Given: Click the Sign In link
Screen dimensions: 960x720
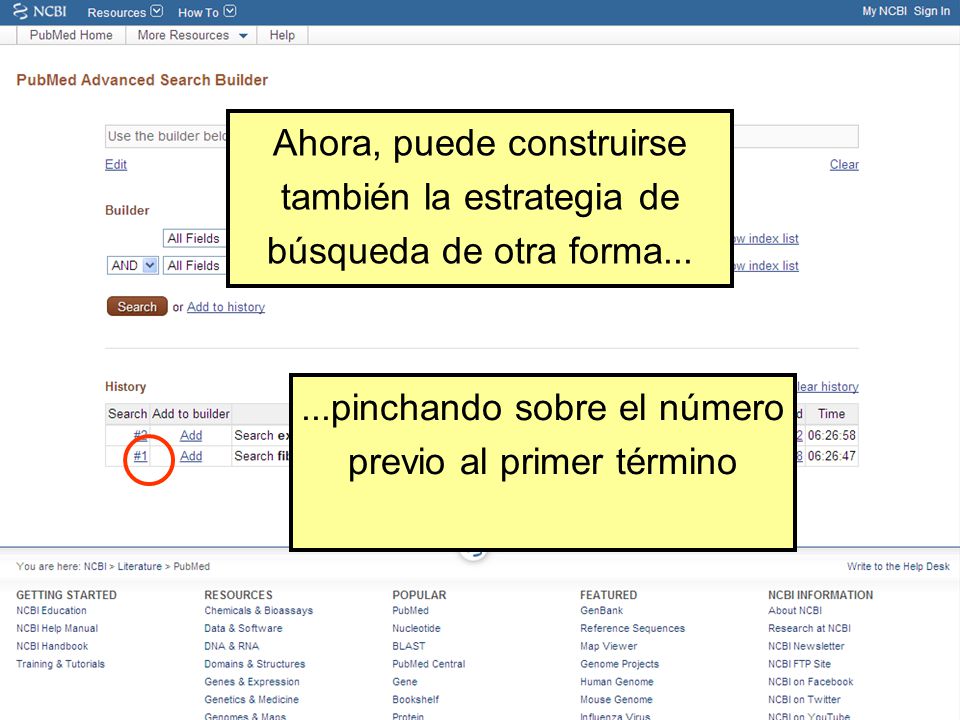Looking at the screenshot, I should (x=931, y=11).
